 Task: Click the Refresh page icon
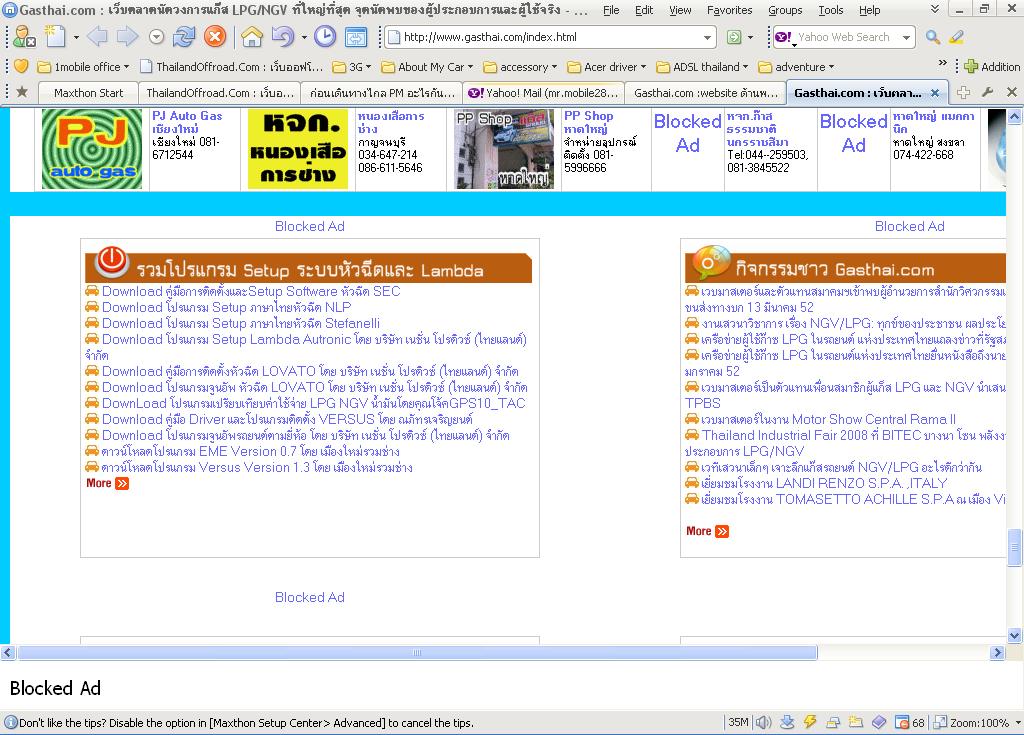[184, 37]
